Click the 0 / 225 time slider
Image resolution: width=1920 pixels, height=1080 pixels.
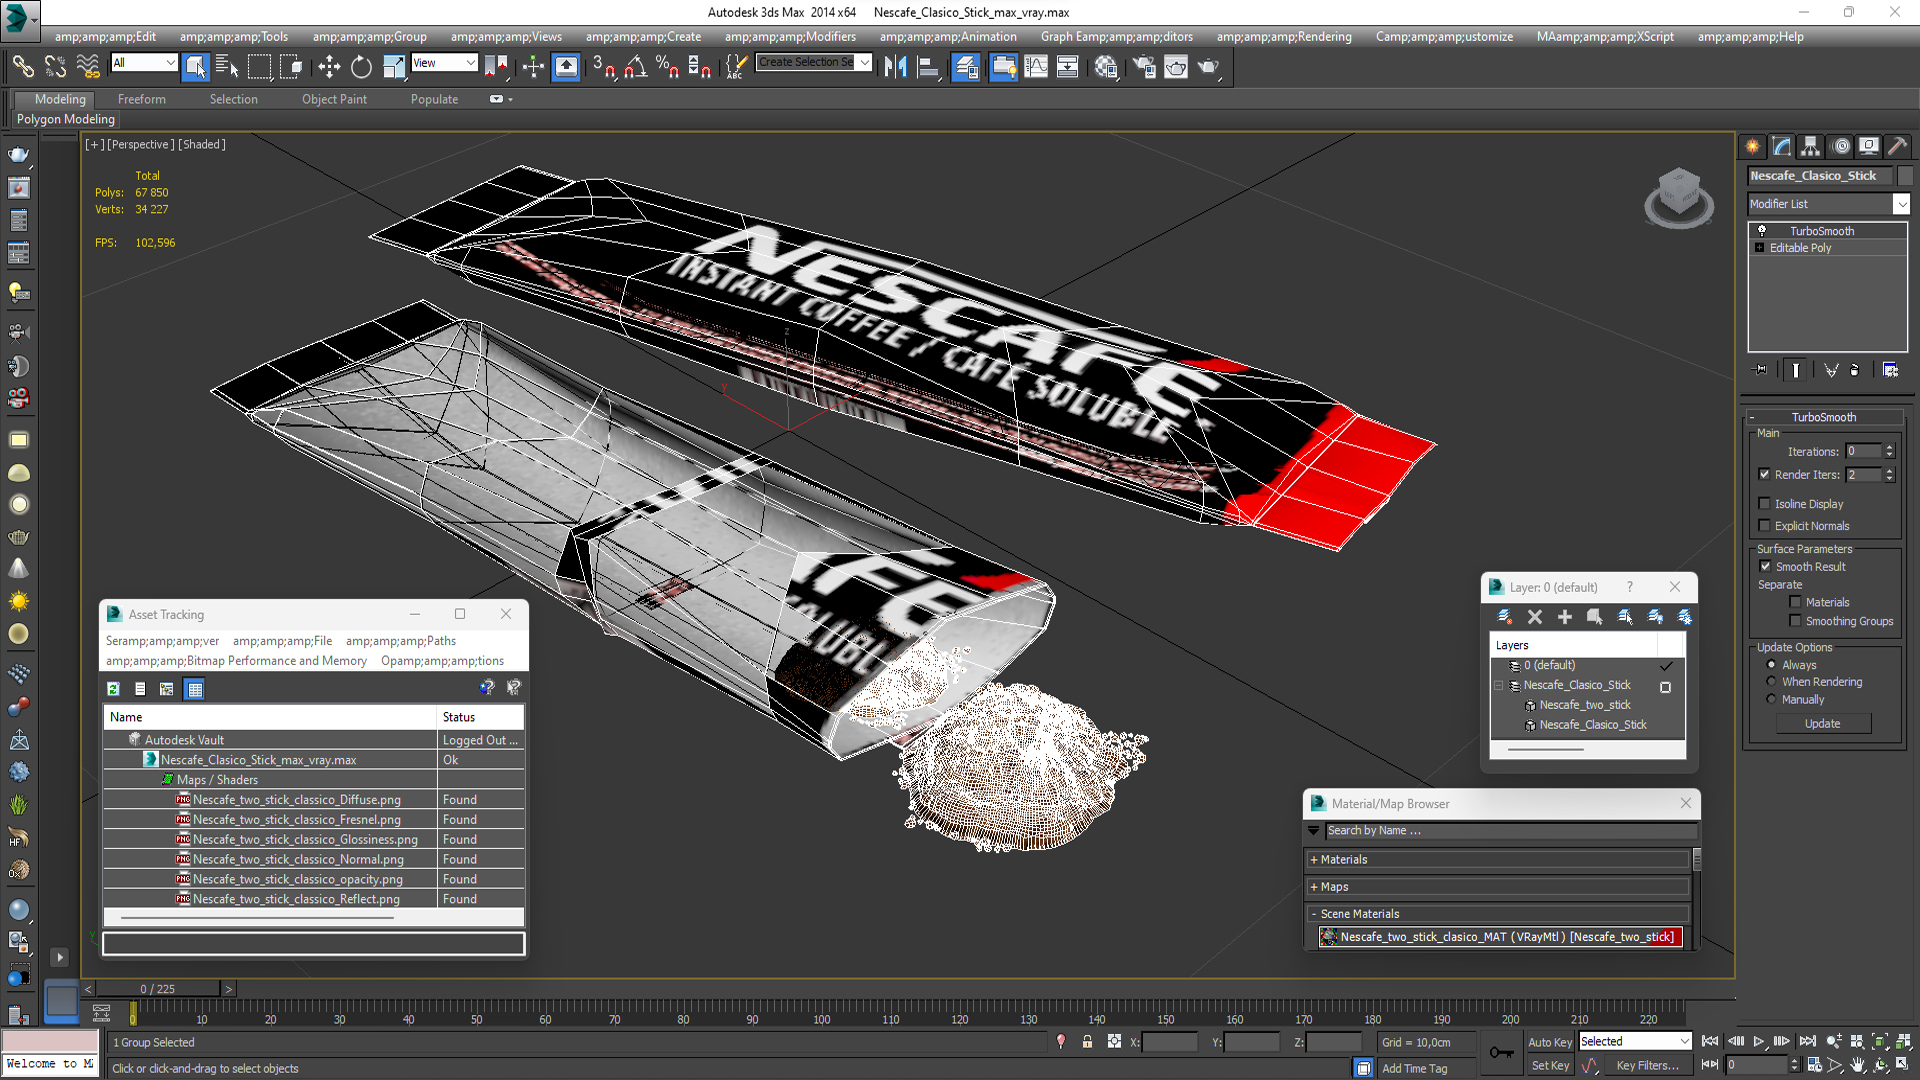coord(158,989)
